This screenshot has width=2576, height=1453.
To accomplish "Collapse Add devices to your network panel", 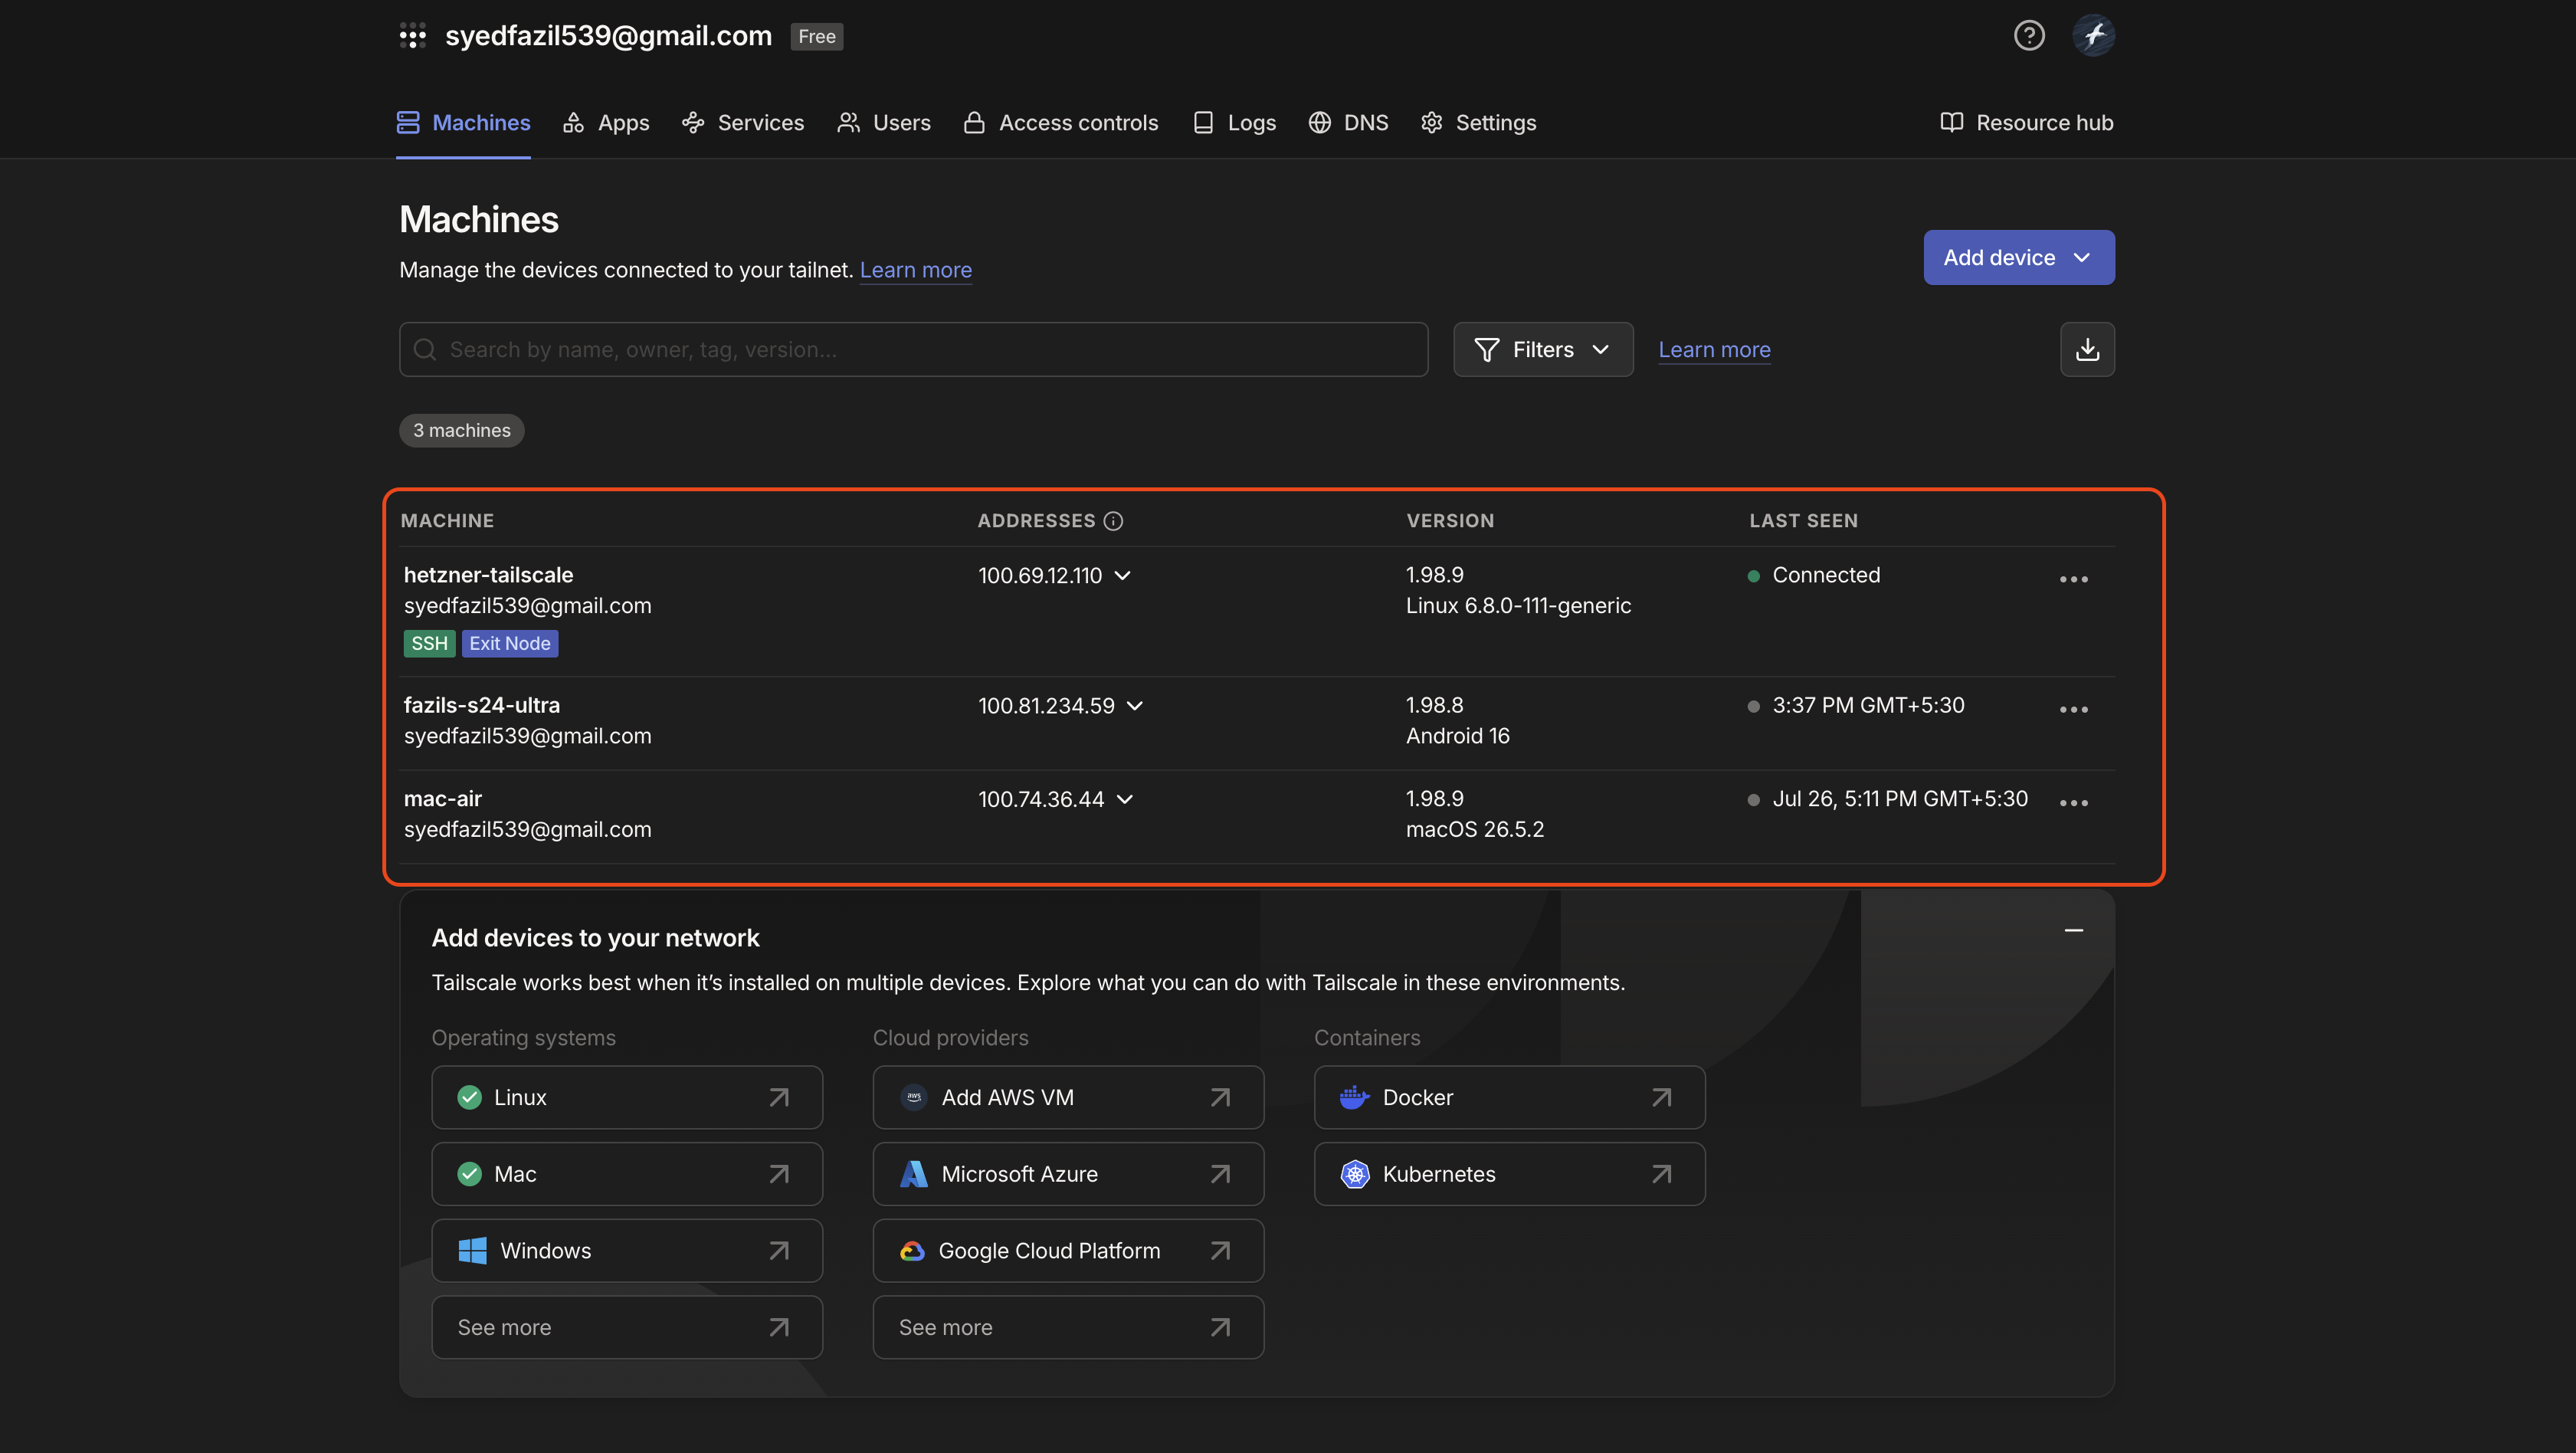I will coord(2073,930).
